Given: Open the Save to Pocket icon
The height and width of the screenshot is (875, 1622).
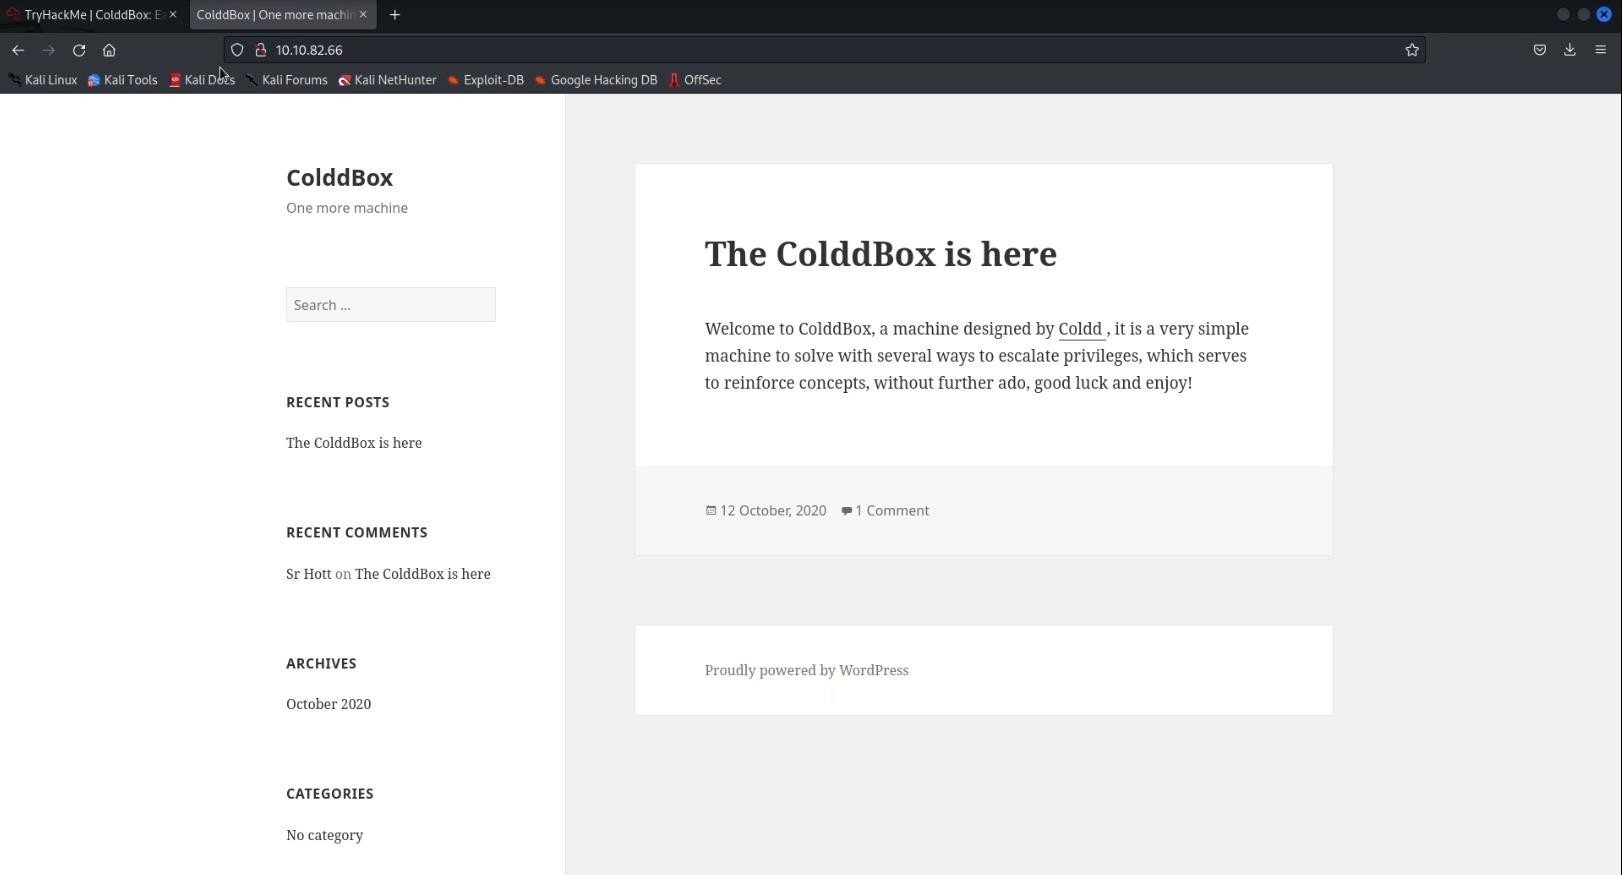Looking at the screenshot, I should click(1539, 50).
